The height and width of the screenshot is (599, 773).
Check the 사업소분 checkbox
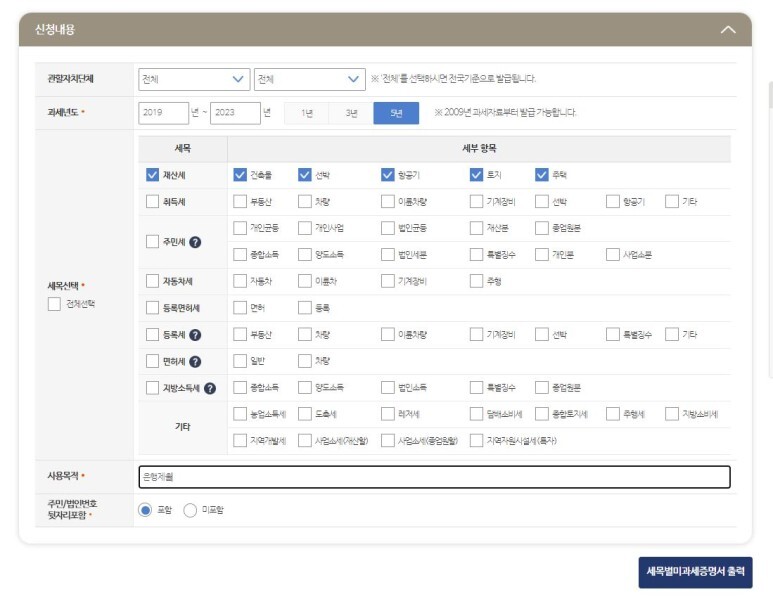point(612,255)
